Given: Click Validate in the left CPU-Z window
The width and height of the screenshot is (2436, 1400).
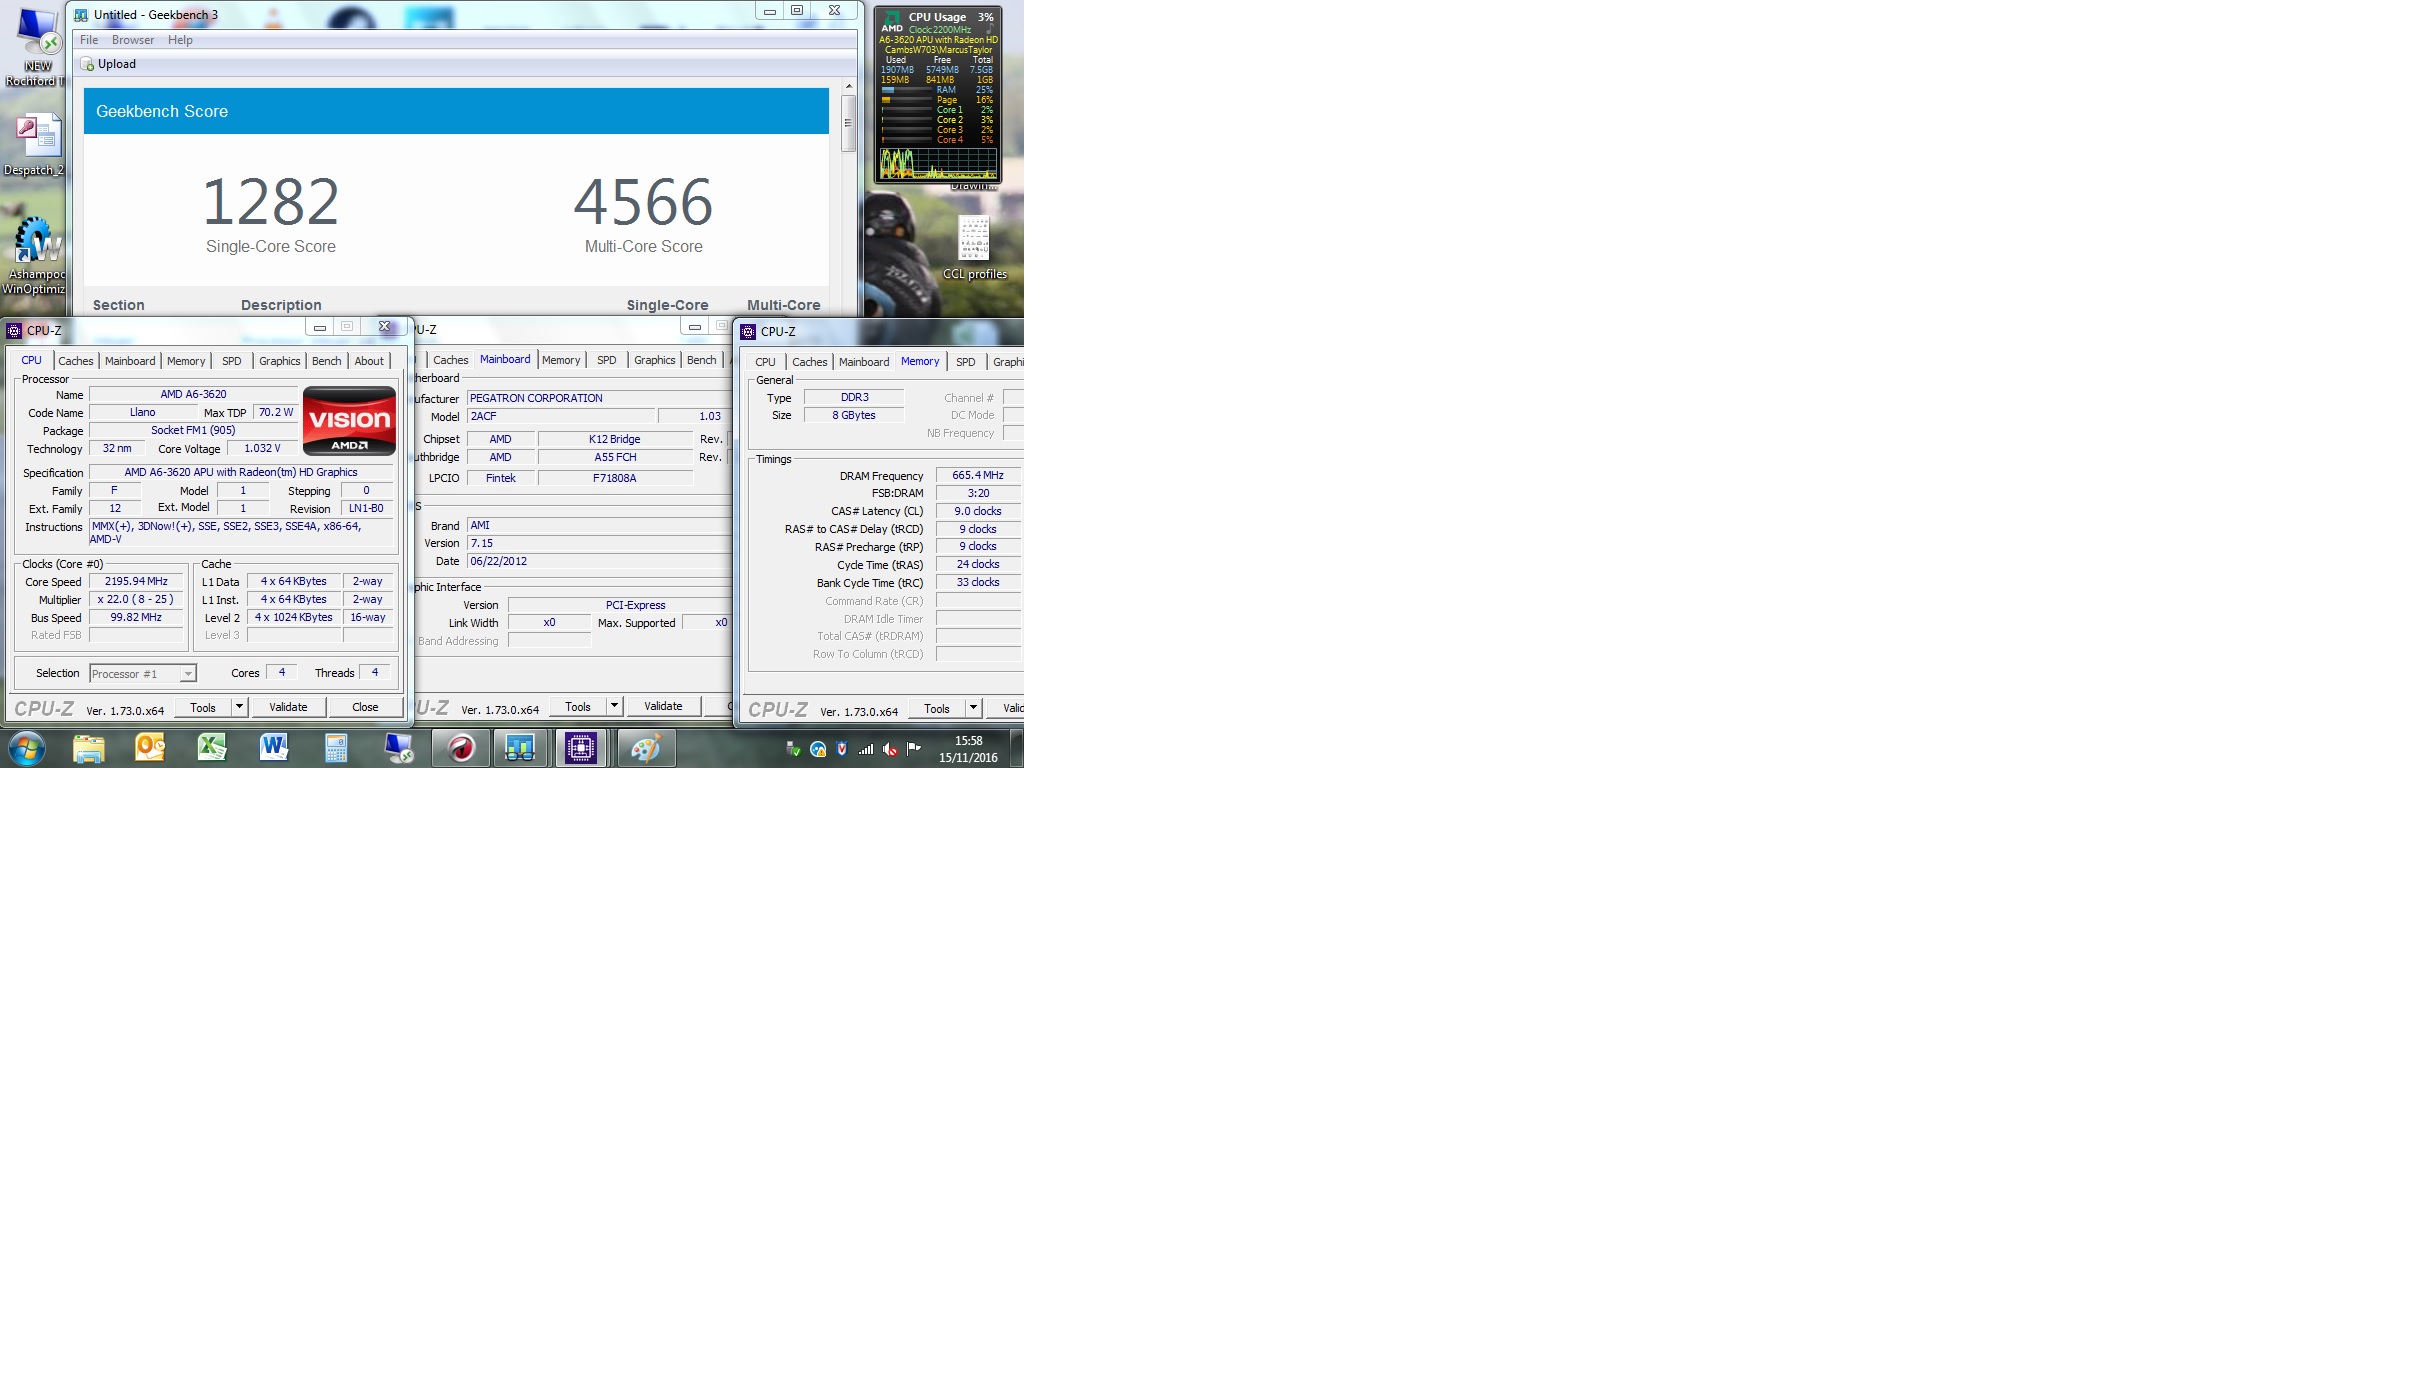Looking at the screenshot, I should (288, 707).
